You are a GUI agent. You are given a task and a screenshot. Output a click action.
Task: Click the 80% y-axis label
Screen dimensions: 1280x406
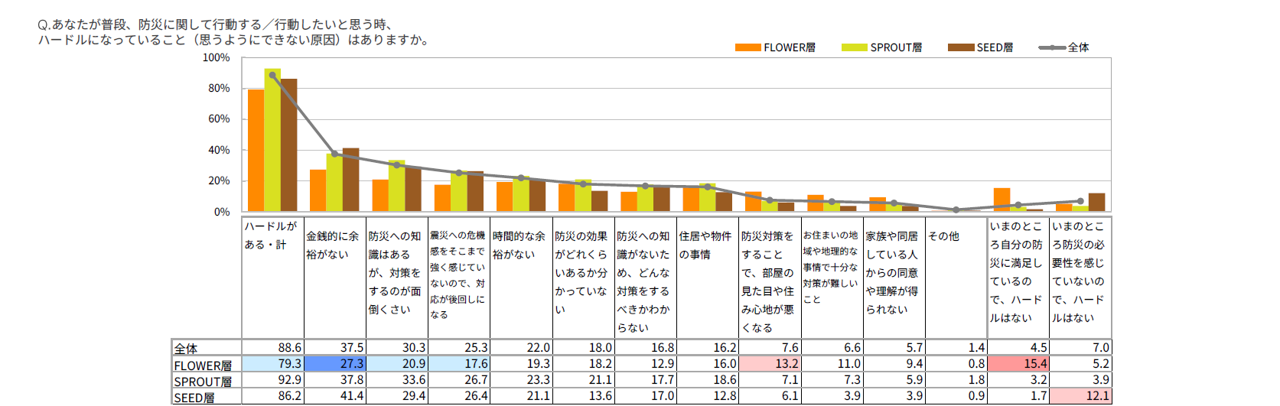219,89
